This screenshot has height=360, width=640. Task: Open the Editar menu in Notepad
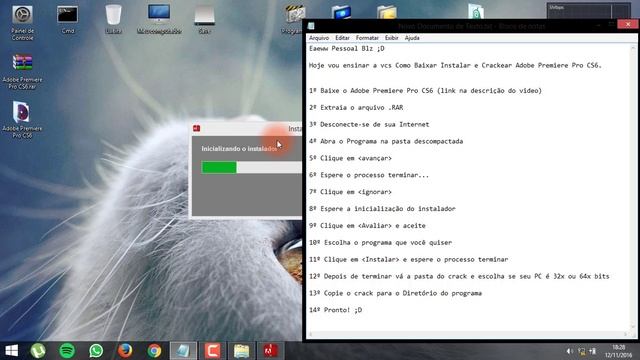point(342,38)
